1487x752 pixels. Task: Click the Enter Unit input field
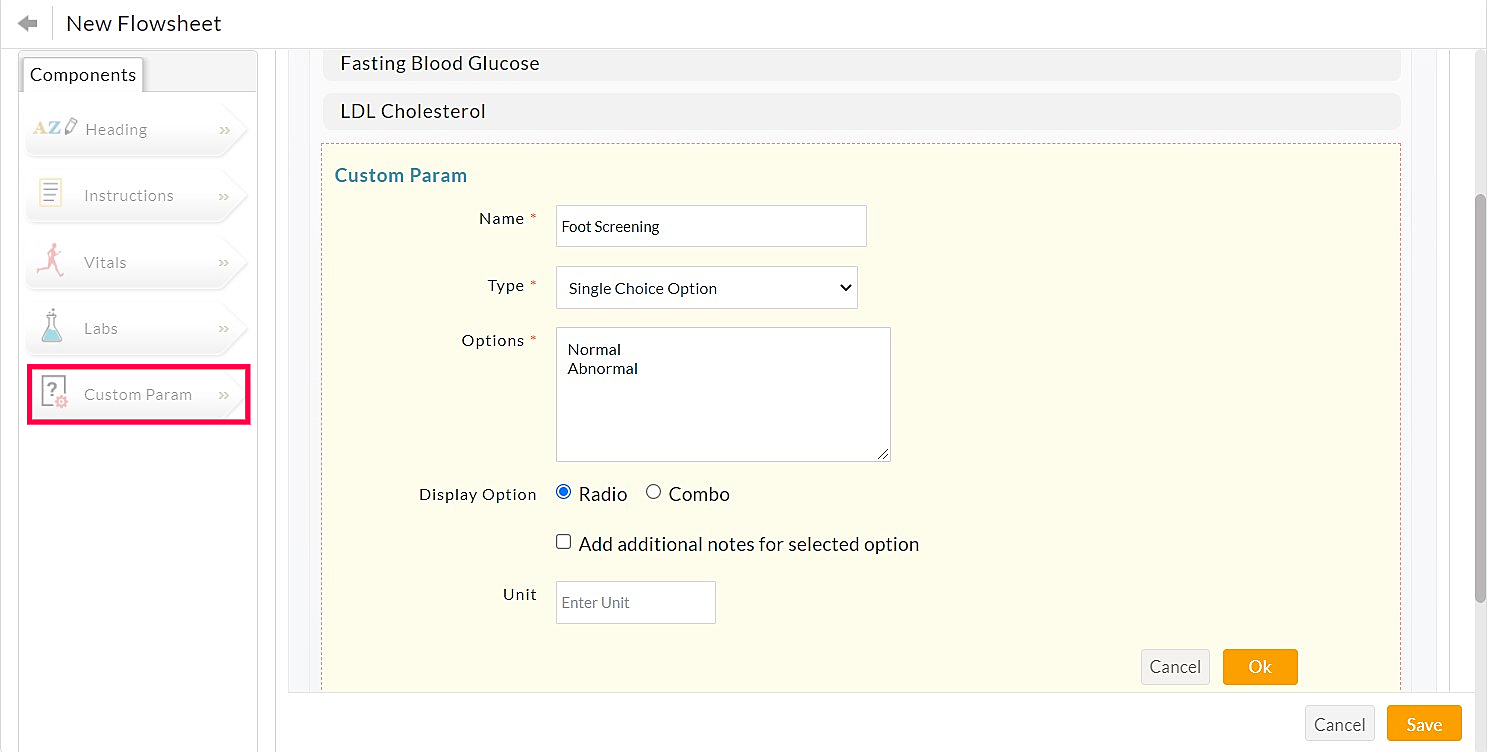635,602
